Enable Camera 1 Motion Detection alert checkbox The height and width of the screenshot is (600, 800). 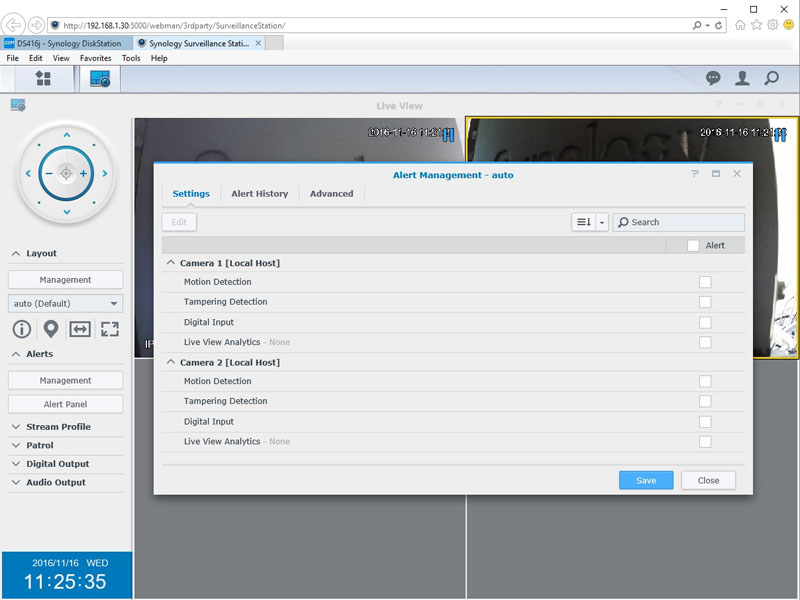(705, 282)
